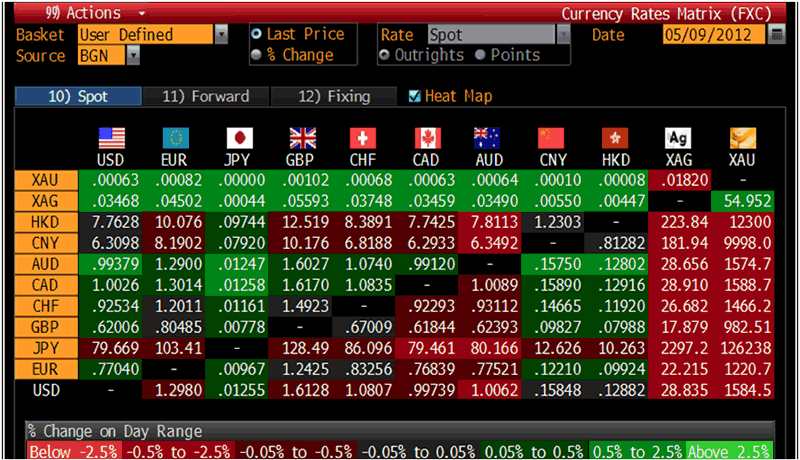Viewport: 800px width, 460px height.
Task: Click the EUR European Union flag icon
Action: pos(175,139)
